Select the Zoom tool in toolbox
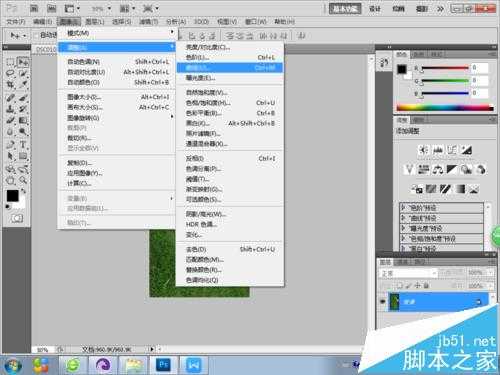This screenshot has height=375, width=500. (x=23, y=180)
